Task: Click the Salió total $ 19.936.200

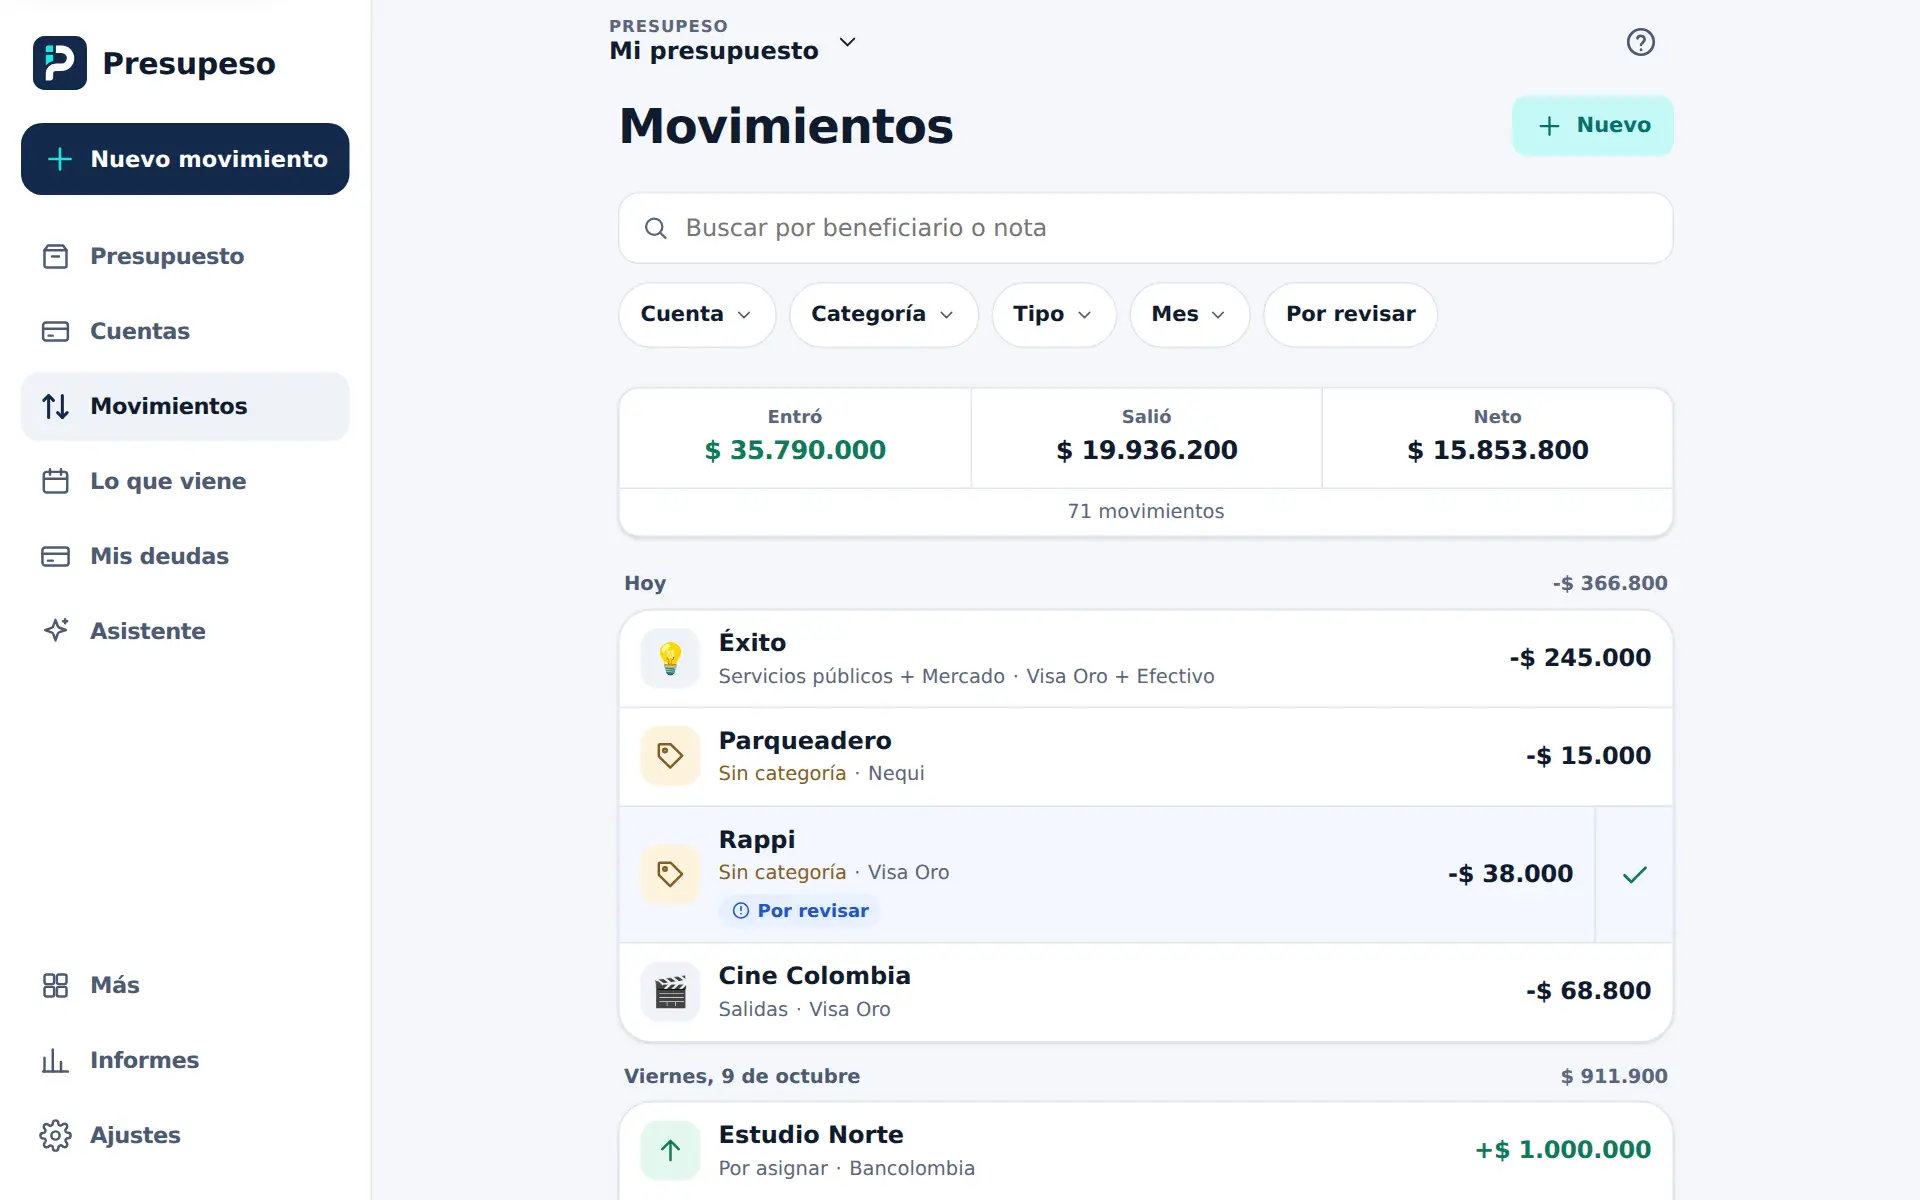Action: (1146, 450)
